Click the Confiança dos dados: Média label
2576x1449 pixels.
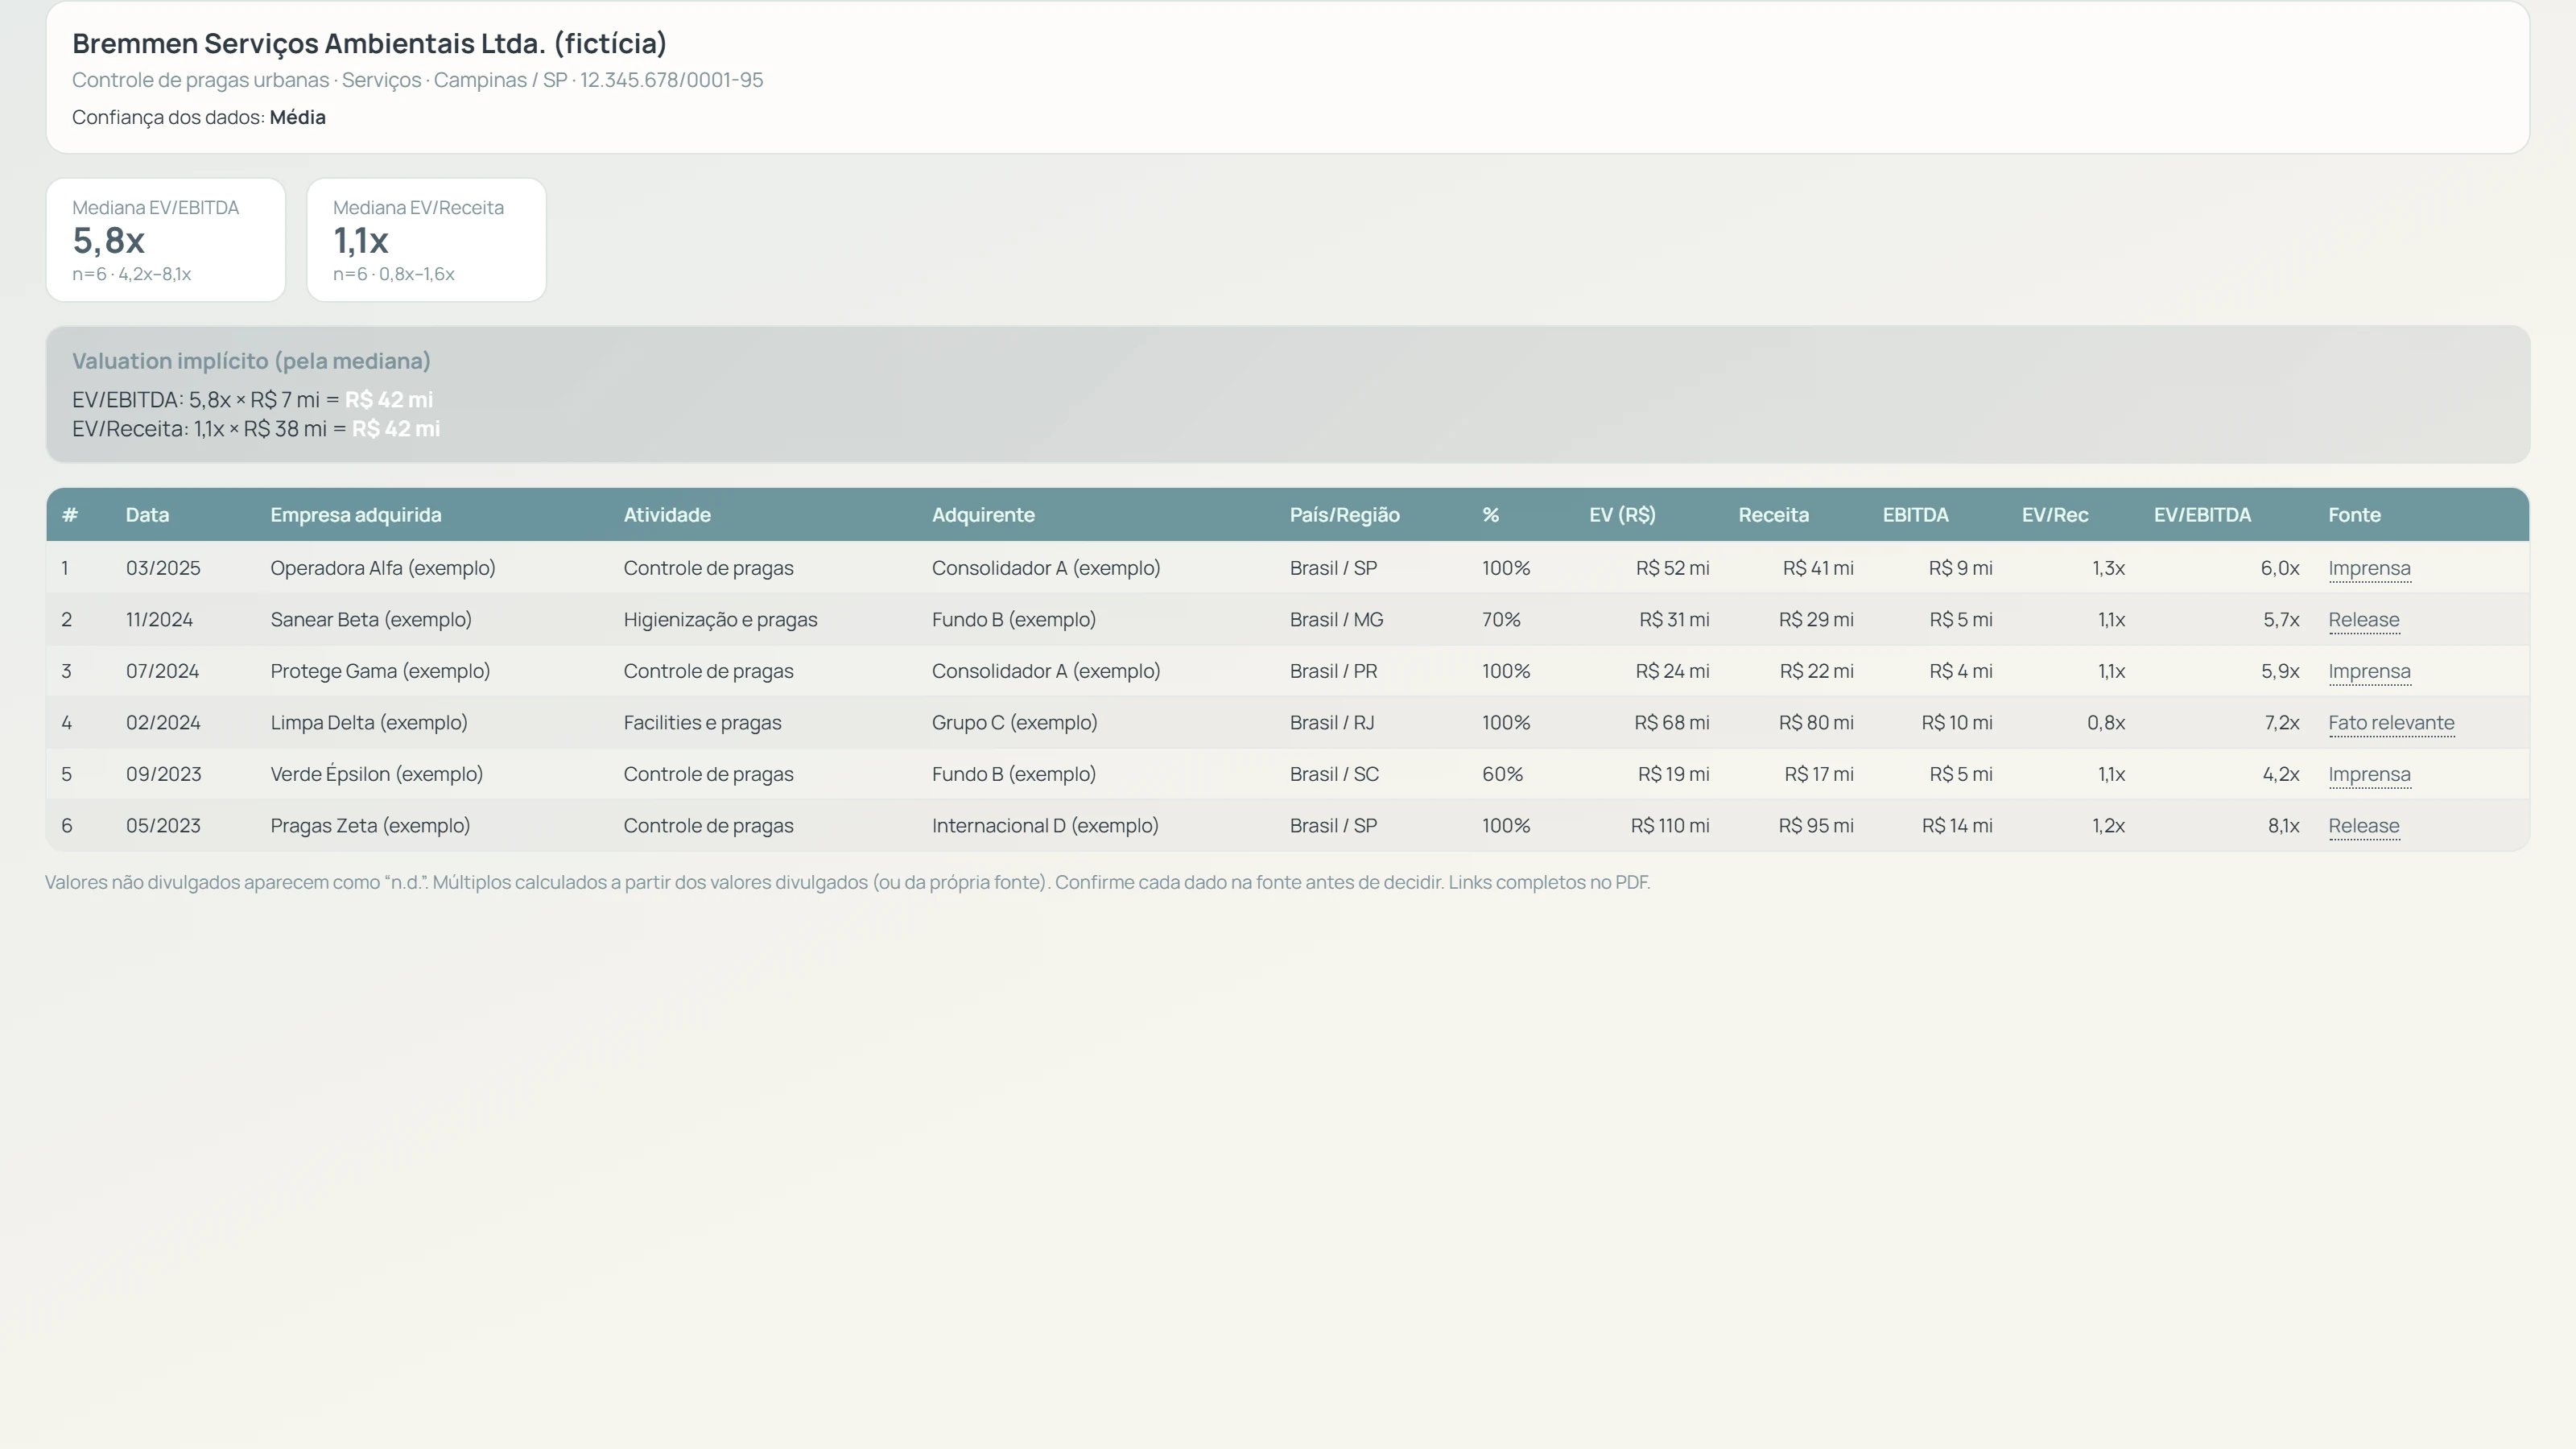(199, 117)
